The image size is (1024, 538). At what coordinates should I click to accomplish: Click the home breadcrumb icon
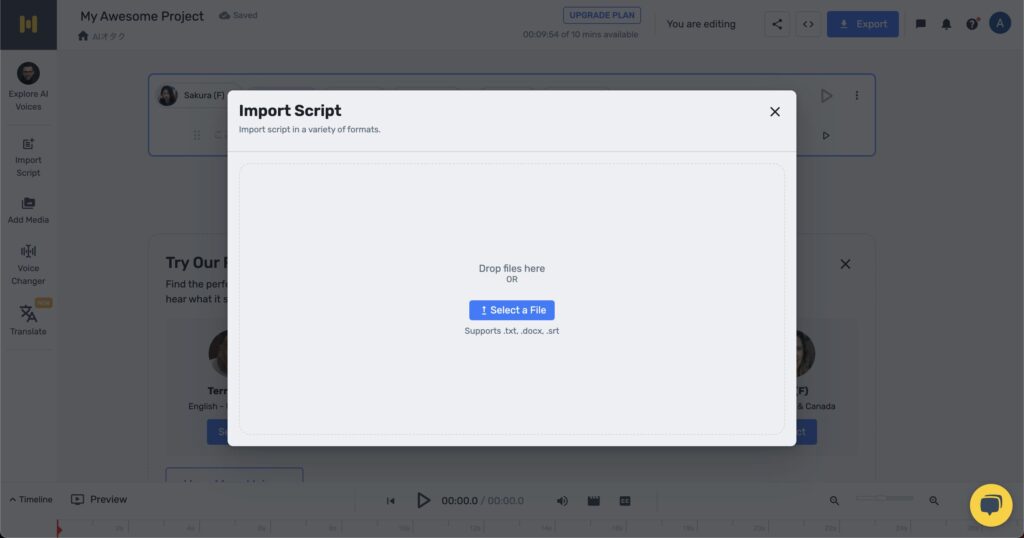pos(83,36)
